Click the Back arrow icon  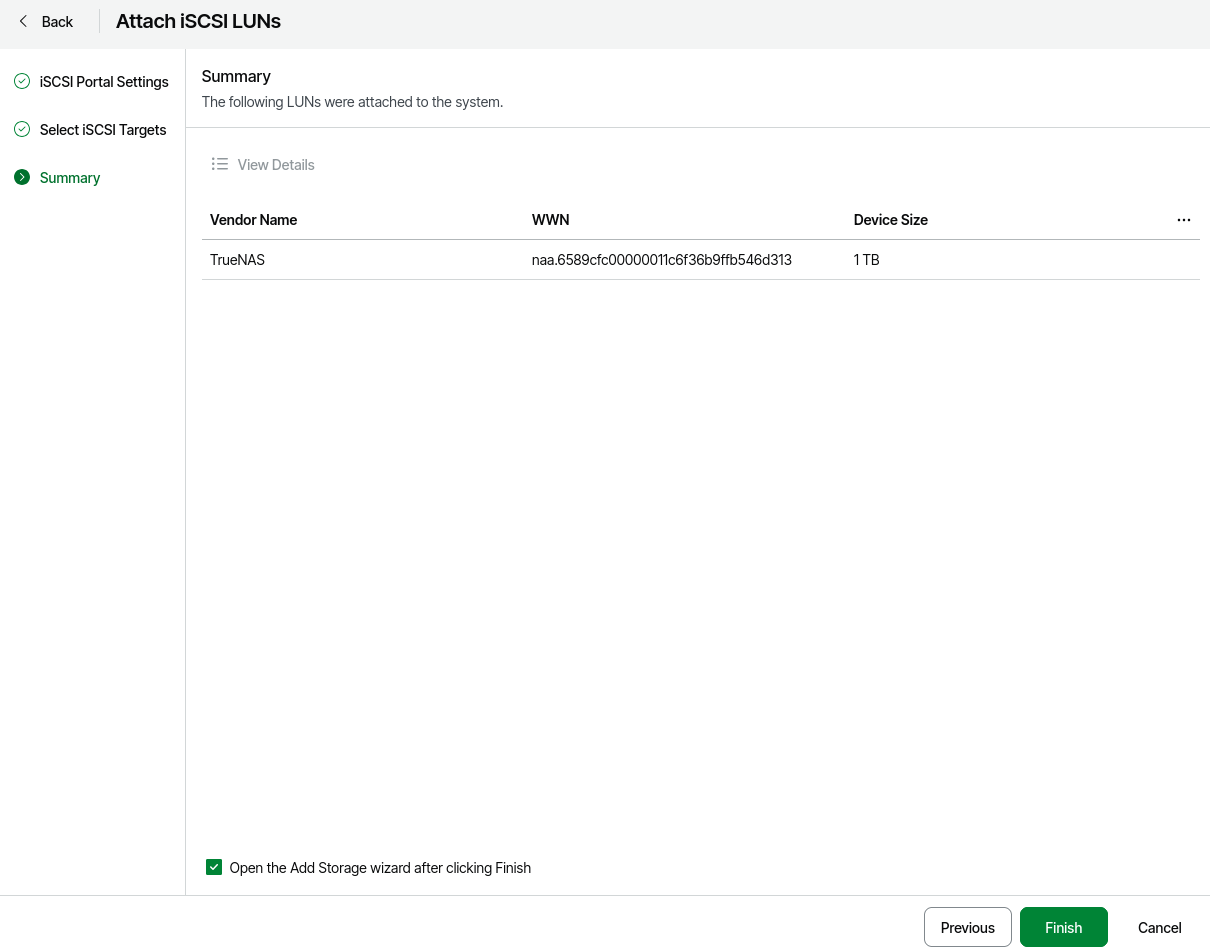(23, 21)
